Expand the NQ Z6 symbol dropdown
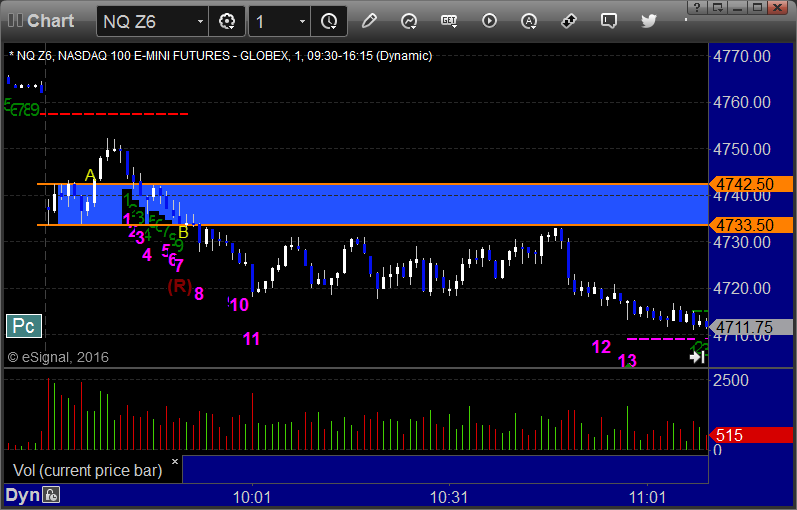Image resolution: width=797 pixels, height=510 pixels. click(200, 21)
